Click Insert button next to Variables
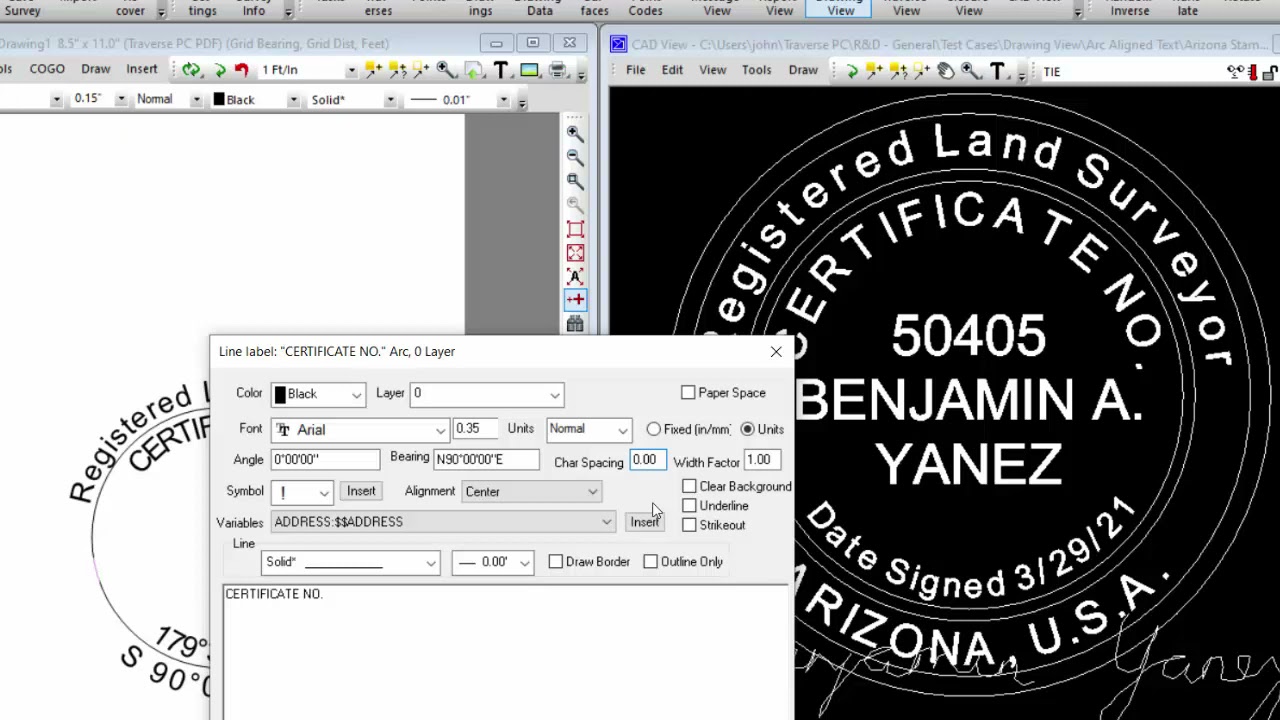This screenshot has width=1280, height=720. pos(644,522)
